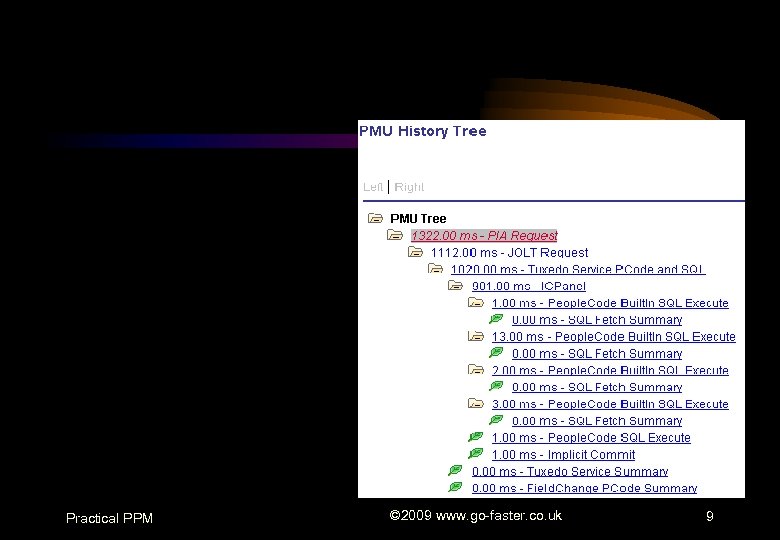
Task: Click folder icon beside 13.00 ms BuiltIn SQL Execute
Action: tap(476, 336)
